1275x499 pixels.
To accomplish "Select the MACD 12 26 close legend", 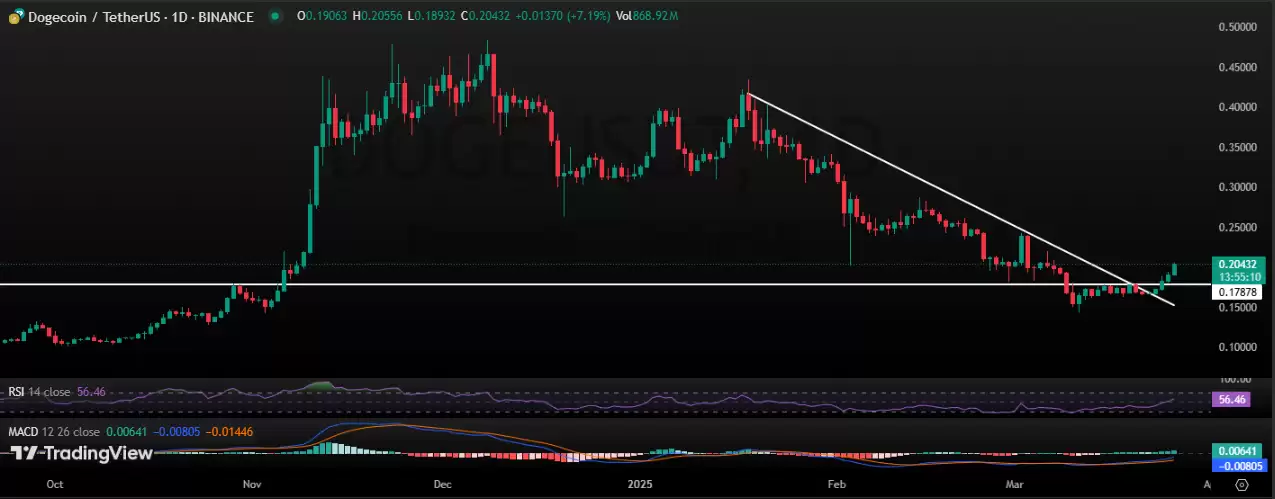I will [54, 432].
